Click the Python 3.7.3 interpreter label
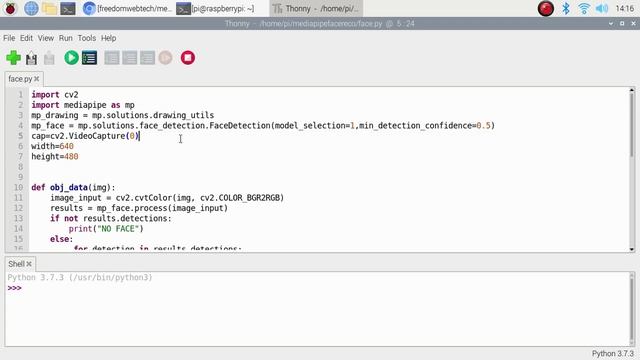This screenshot has height=360, width=640. click(613, 353)
